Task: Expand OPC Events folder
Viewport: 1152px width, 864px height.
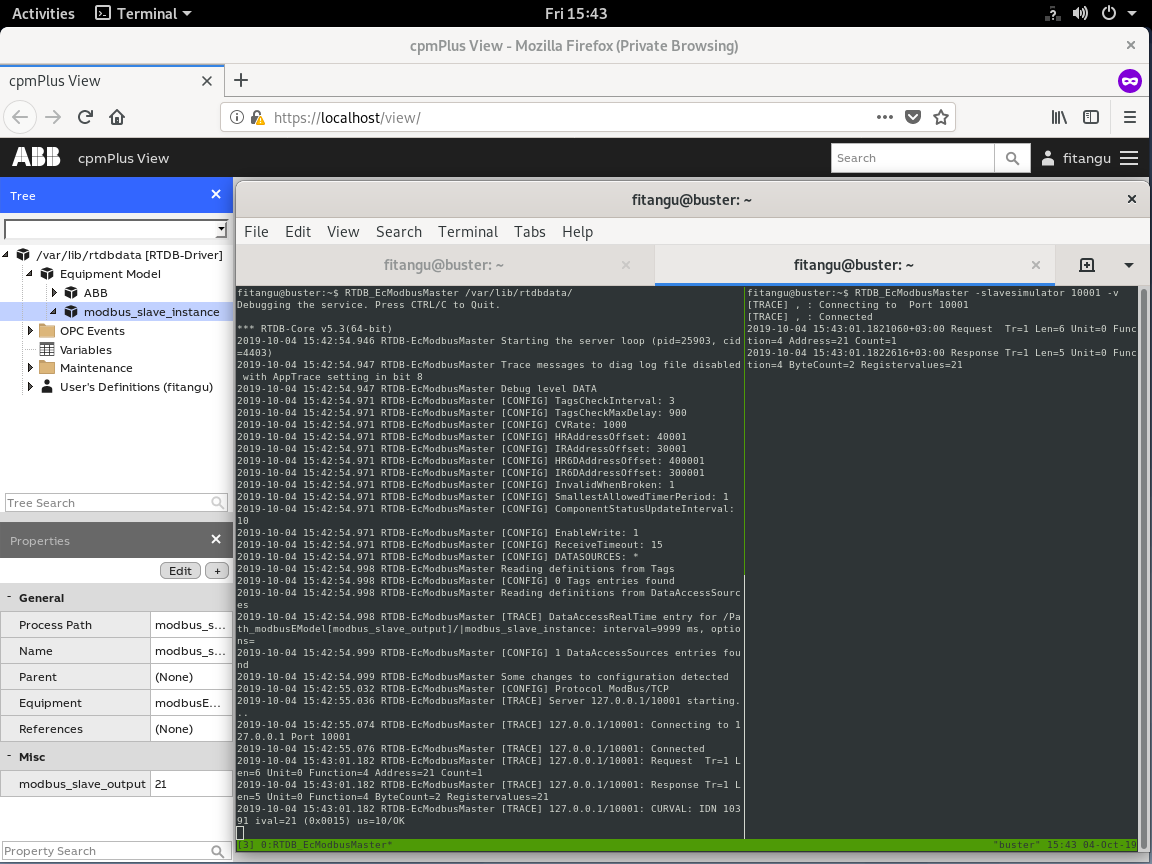Action: point(30,331)
